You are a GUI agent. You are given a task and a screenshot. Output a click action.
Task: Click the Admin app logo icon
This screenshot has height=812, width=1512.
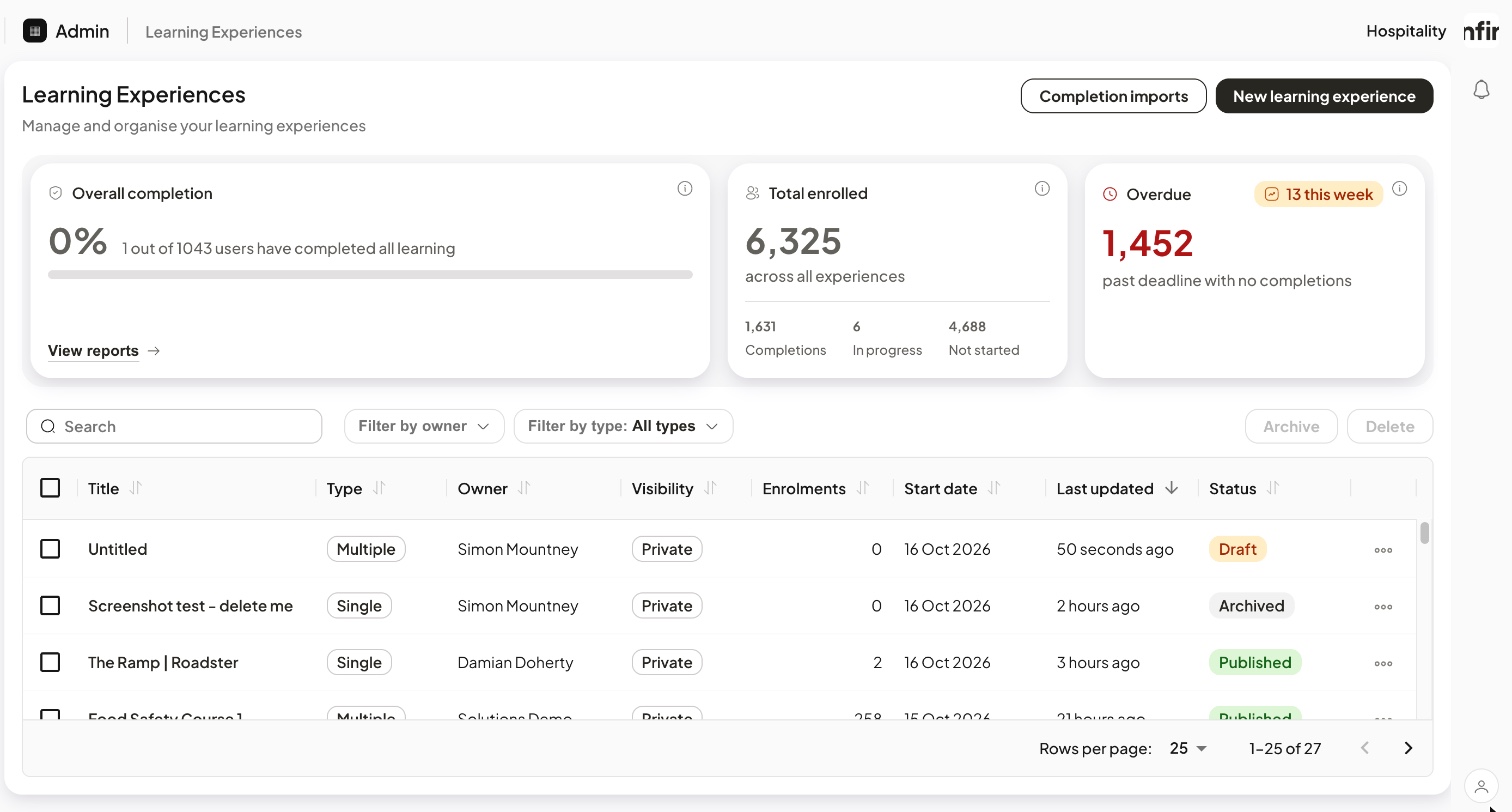tap(35, 31)
